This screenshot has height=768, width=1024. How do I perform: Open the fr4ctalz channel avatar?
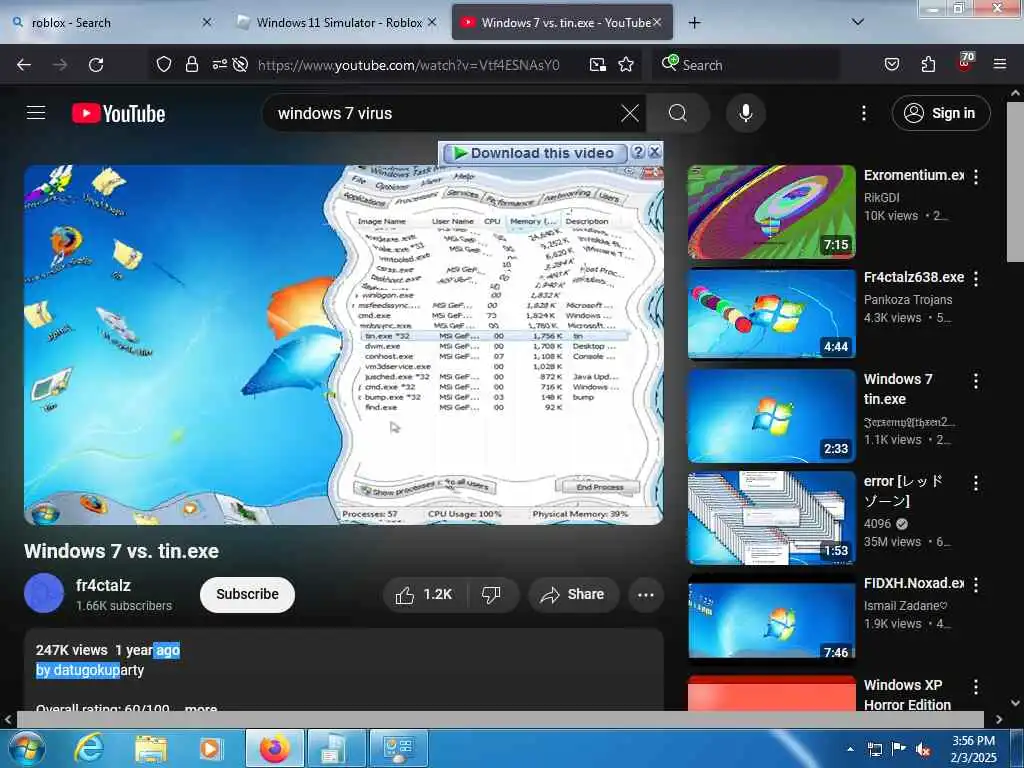(44, 593)
